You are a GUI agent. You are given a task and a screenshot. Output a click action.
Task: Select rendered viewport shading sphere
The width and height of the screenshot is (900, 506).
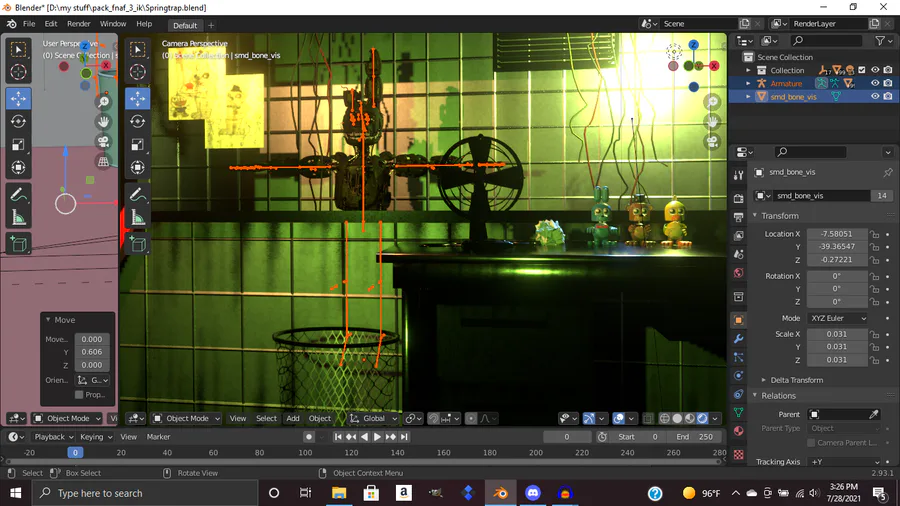(x=703, y=418)
